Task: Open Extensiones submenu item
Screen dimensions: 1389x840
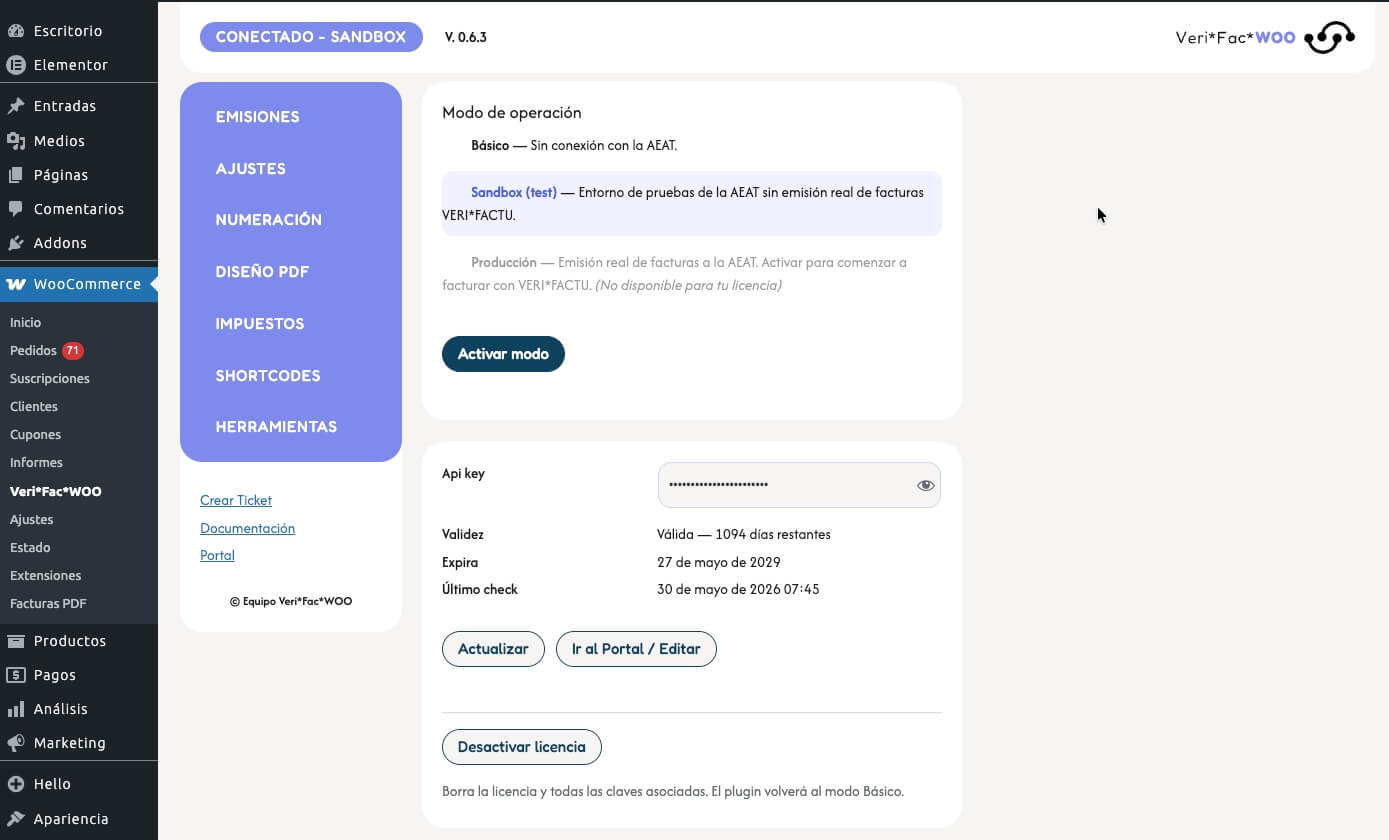Action: click(x=46, y=576)
